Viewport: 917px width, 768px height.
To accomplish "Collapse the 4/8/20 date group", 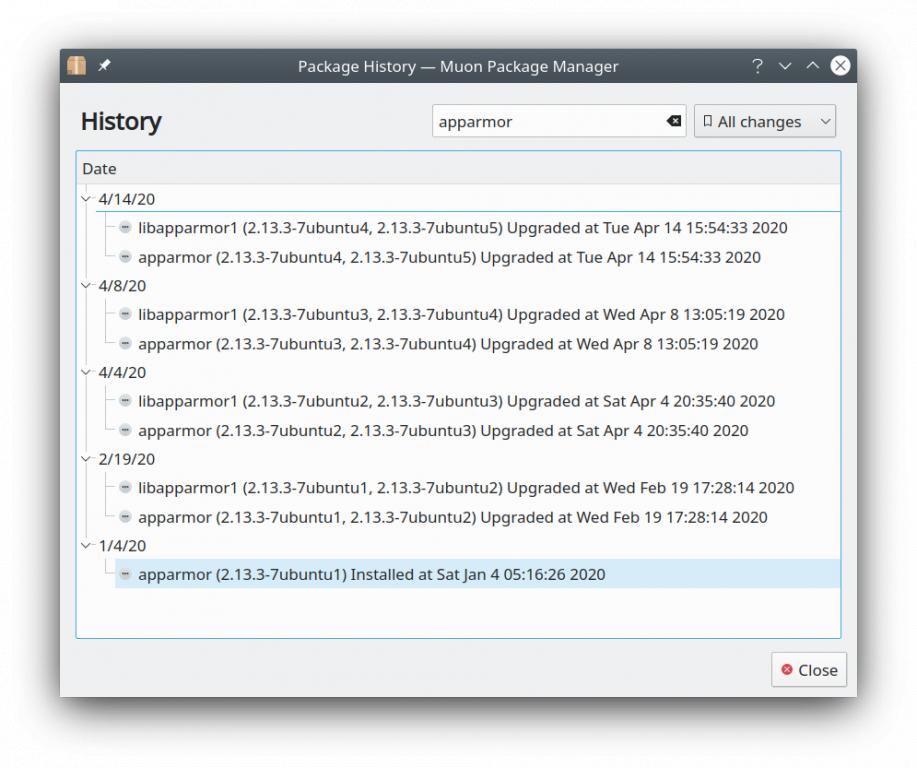I will [87, 286].
